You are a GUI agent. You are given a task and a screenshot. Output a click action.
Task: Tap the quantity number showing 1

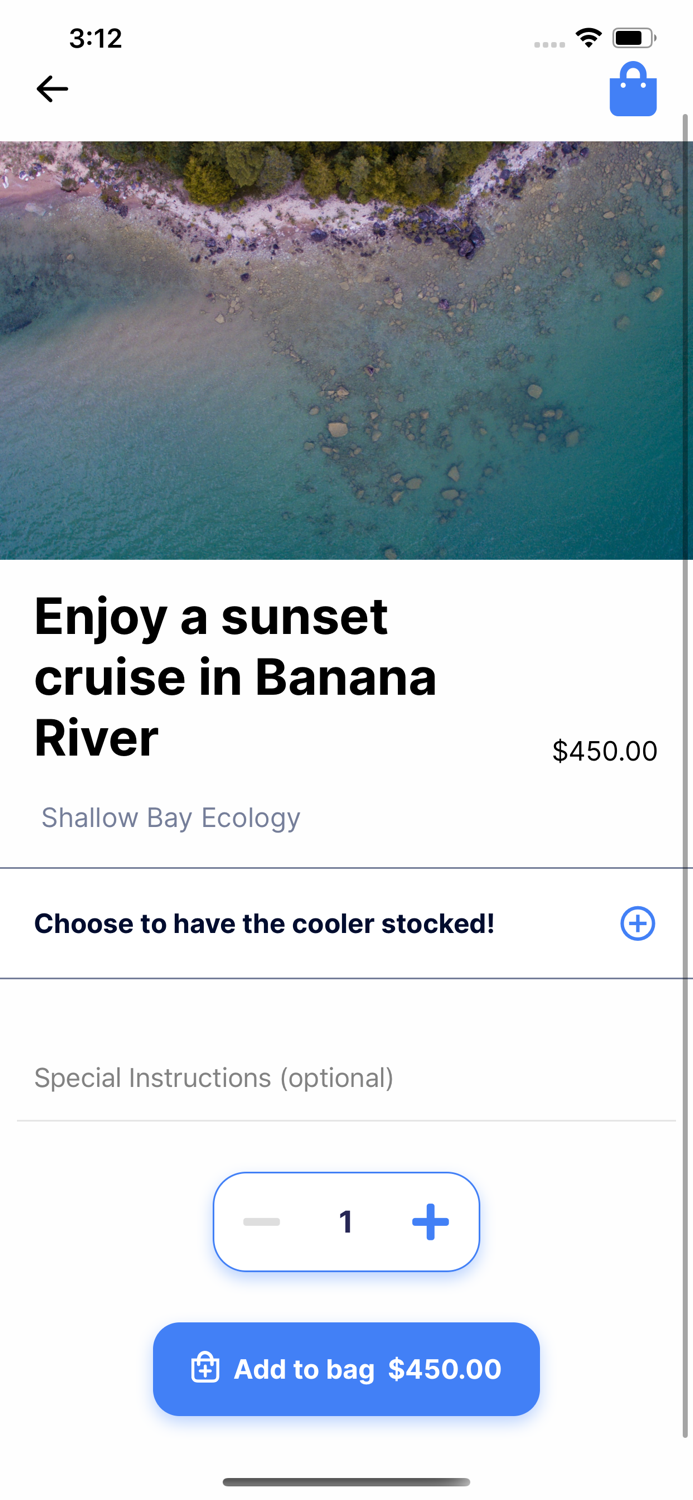346,1221
